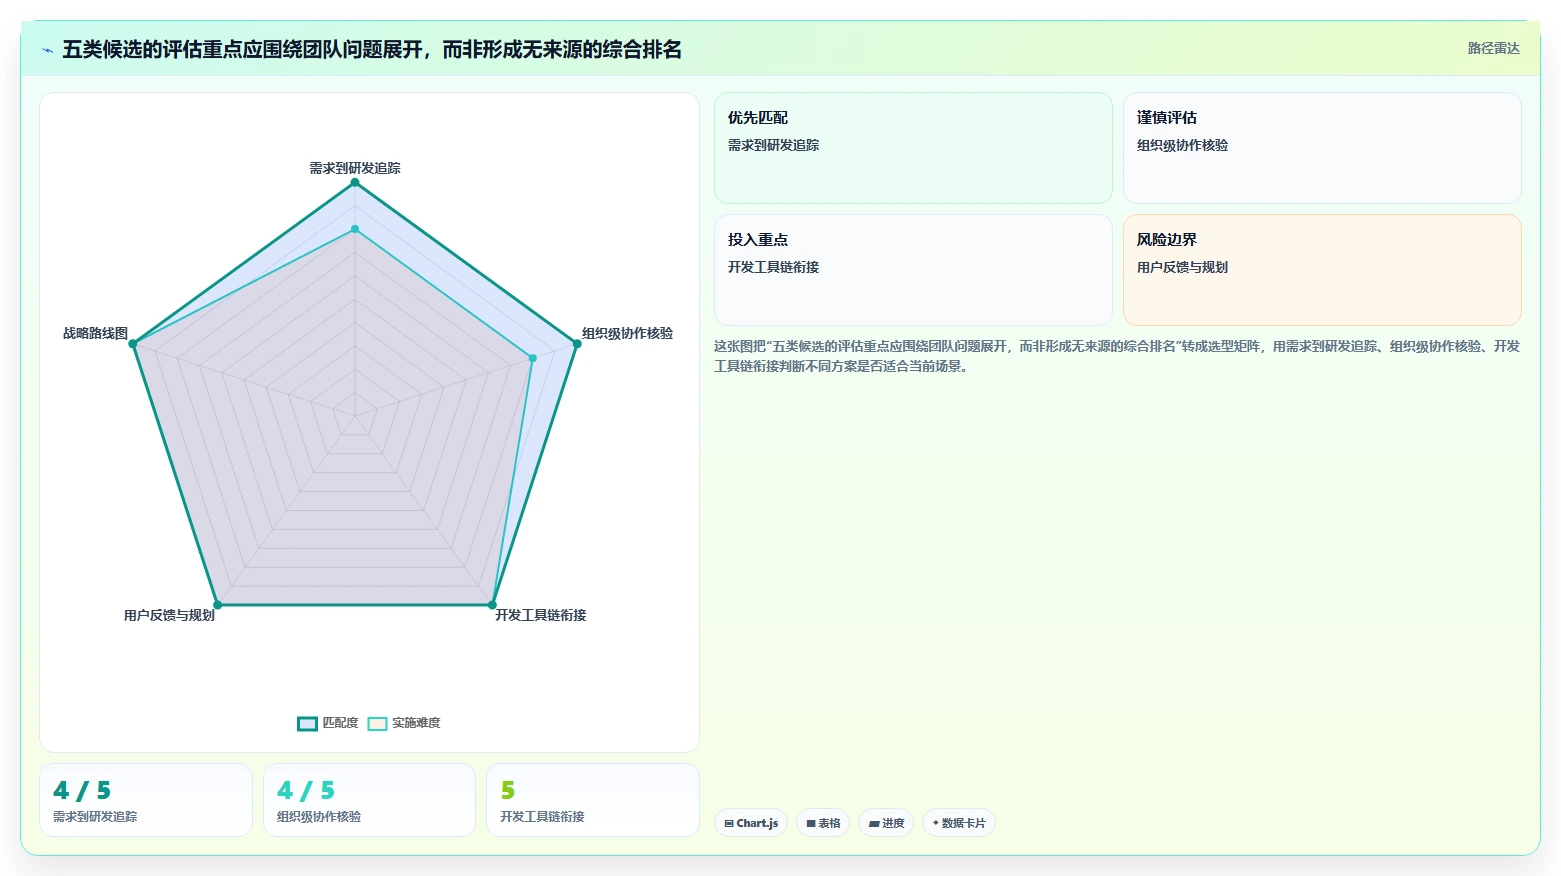Toggle the 匹配度 legend item

(328, 723)
